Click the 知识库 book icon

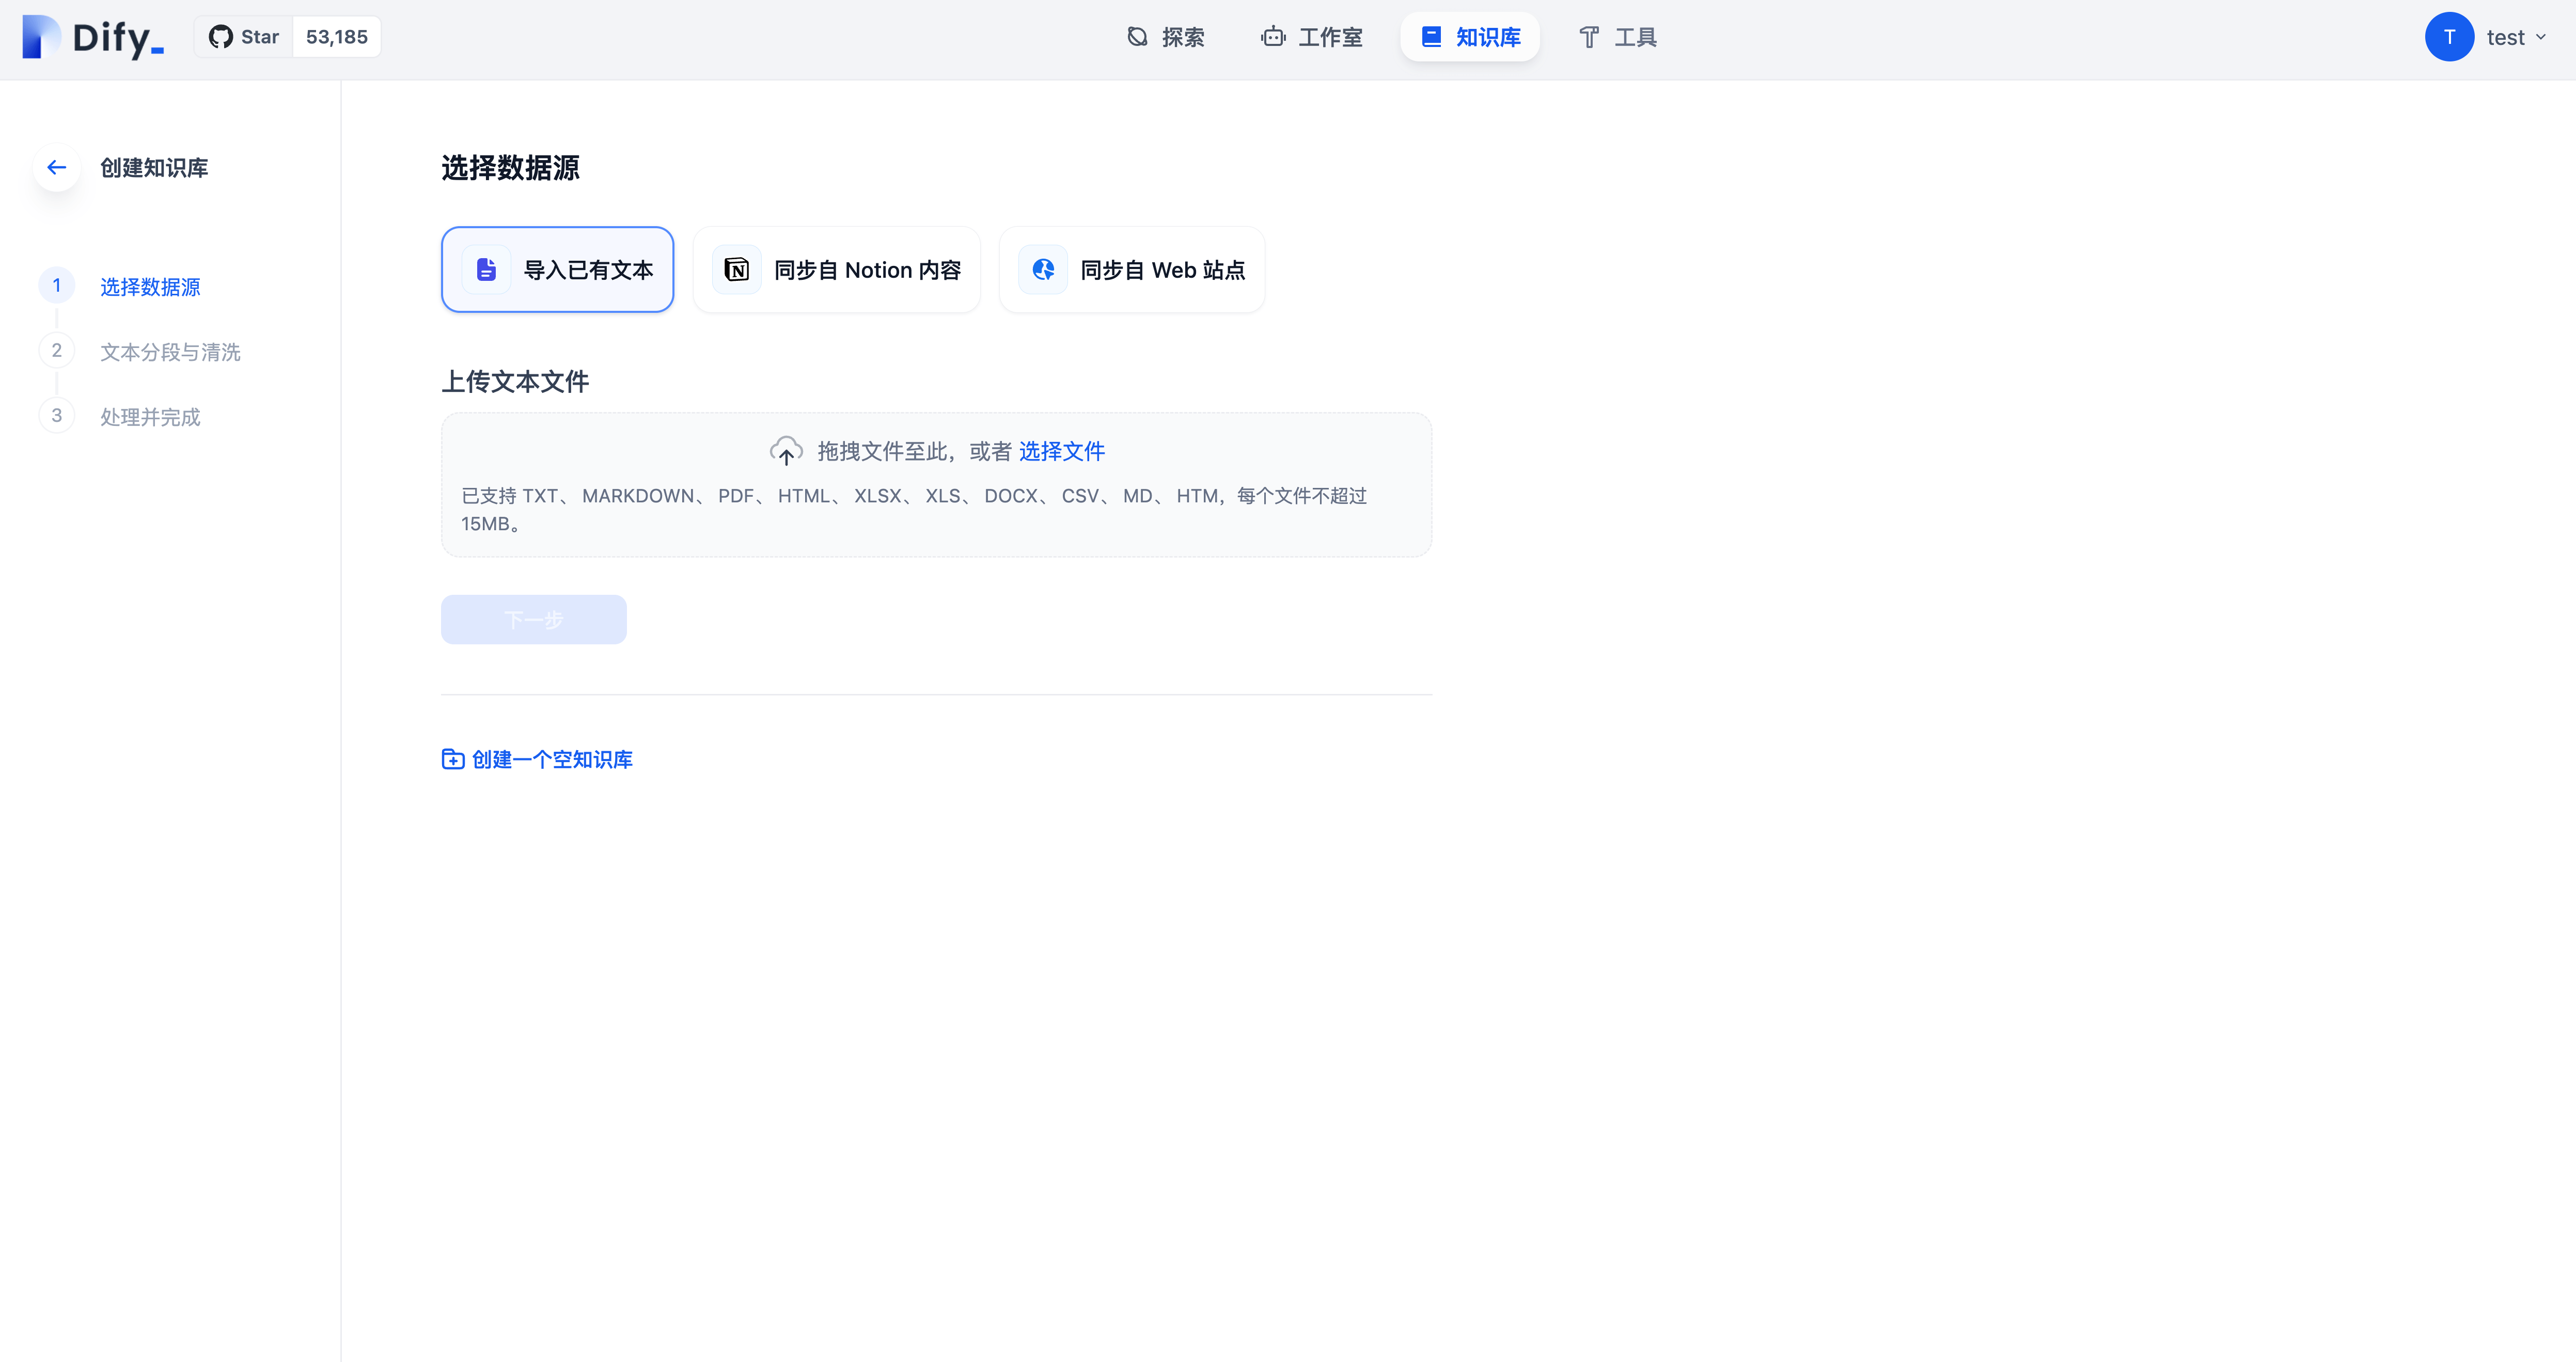(x=1431, y=37)
